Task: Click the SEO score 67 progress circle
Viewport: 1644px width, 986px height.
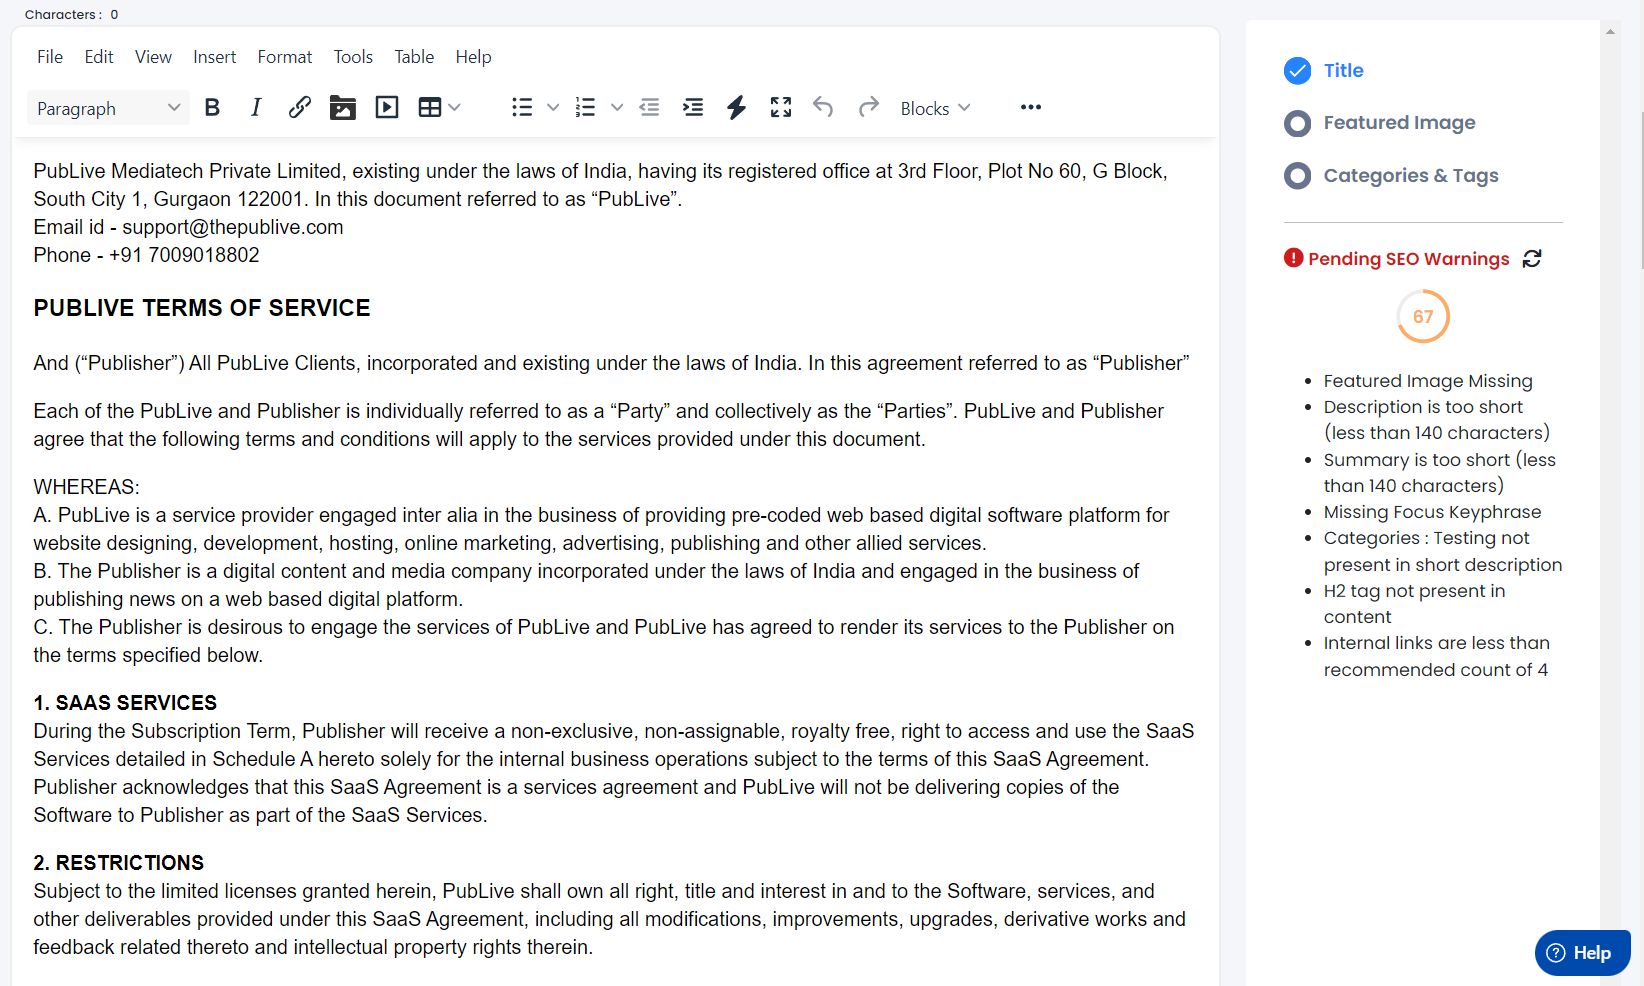Action: coord(1423,316)
